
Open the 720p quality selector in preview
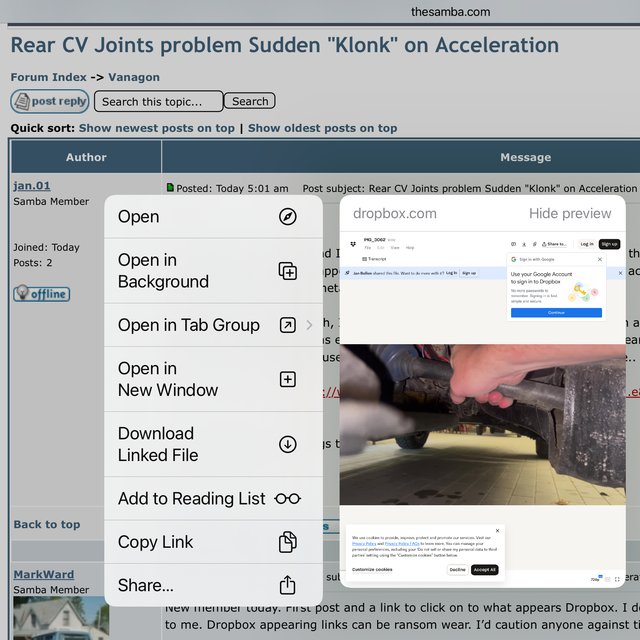pyautogui.click(x=596, y=579)
